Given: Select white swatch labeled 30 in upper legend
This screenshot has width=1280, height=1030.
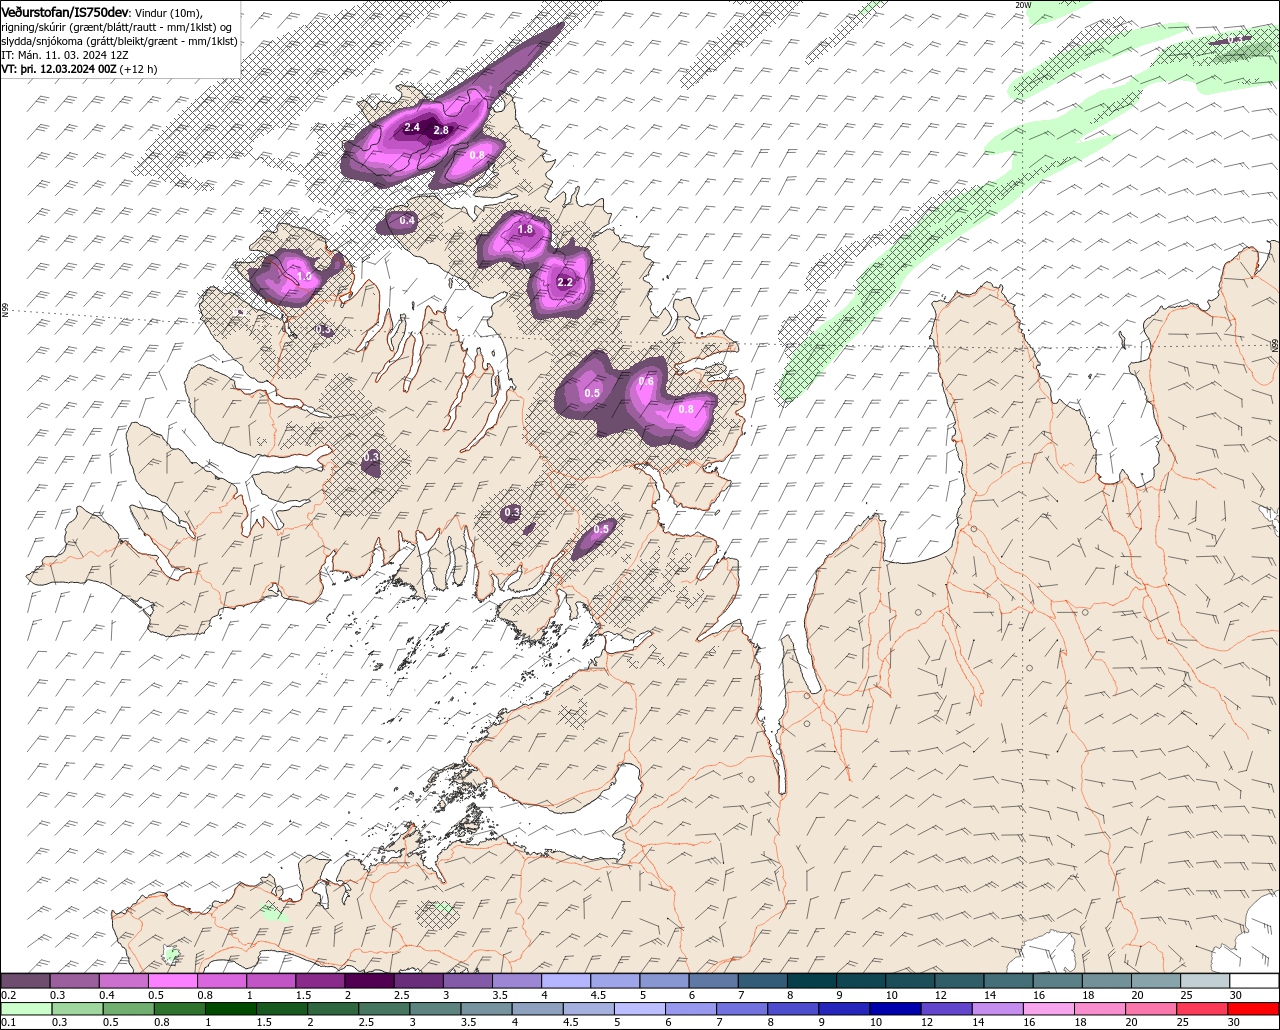Looking at the screenshot, I should click(1254, 981).
